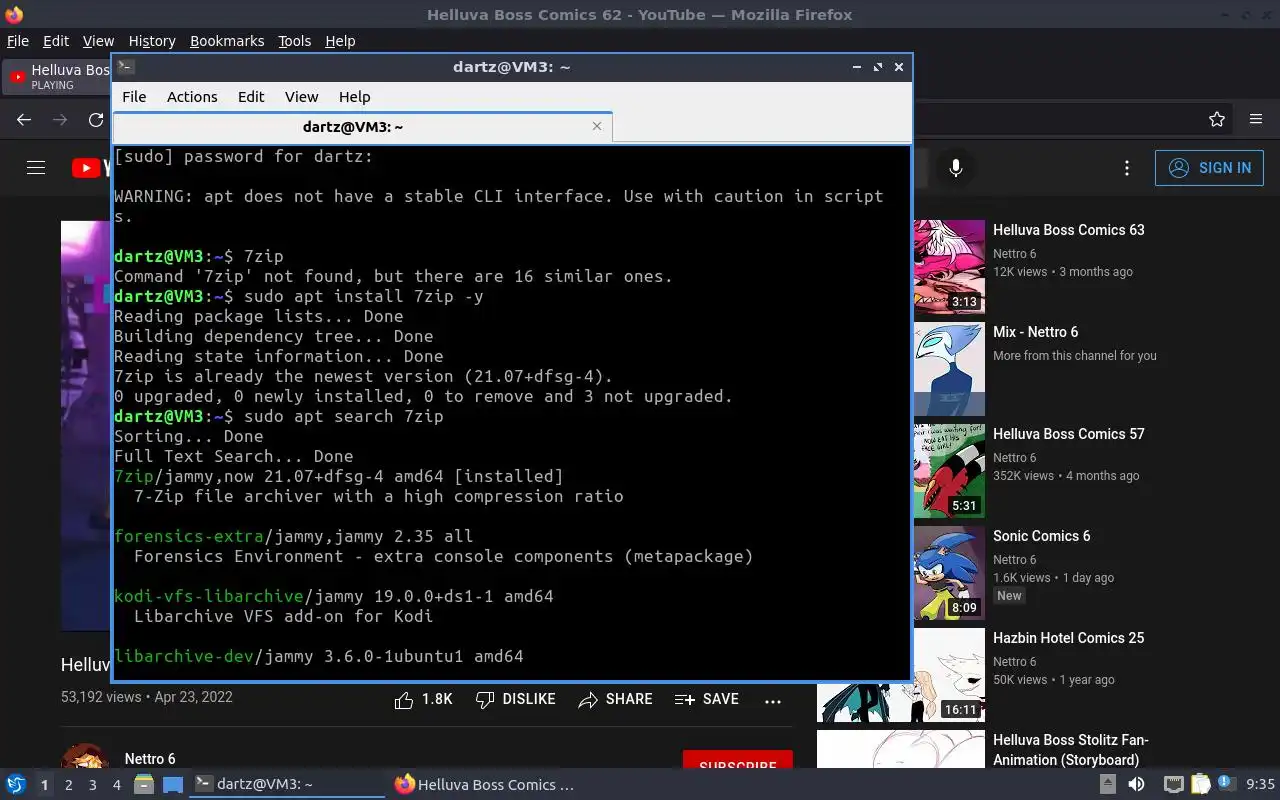Image resolution: width=1280 pixels, height=800 pixels.
Task: Click the network status tray icon
Action: click(x=1174, y=784)
